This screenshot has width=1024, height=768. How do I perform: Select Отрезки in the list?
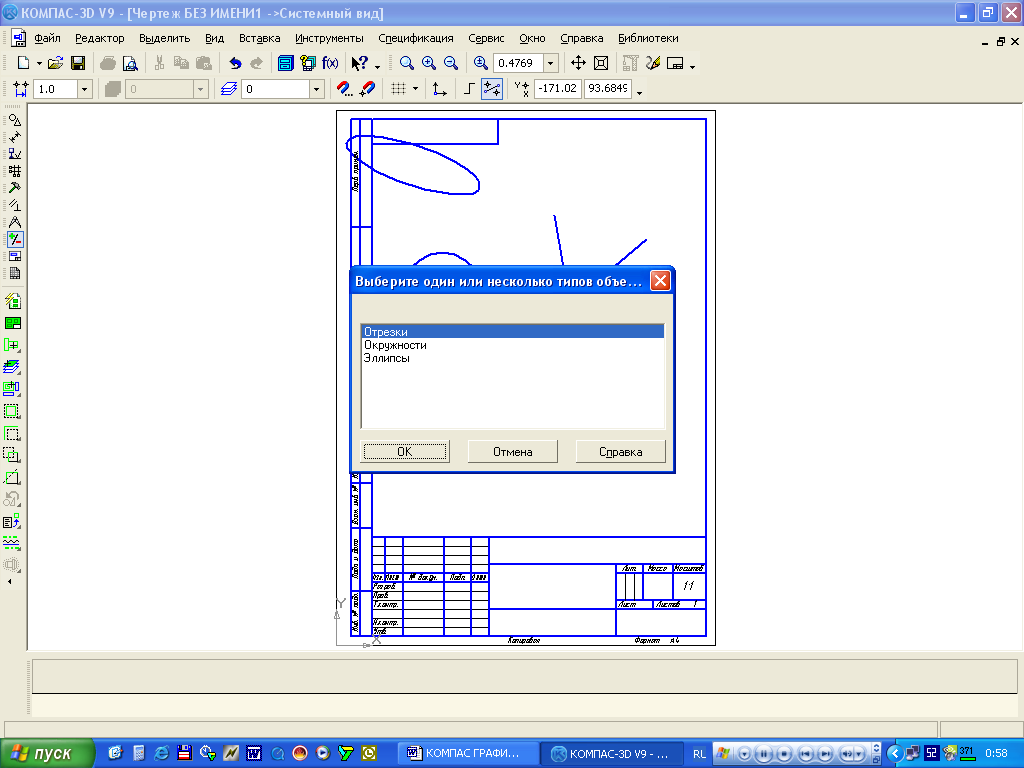(x=513, y=332)
